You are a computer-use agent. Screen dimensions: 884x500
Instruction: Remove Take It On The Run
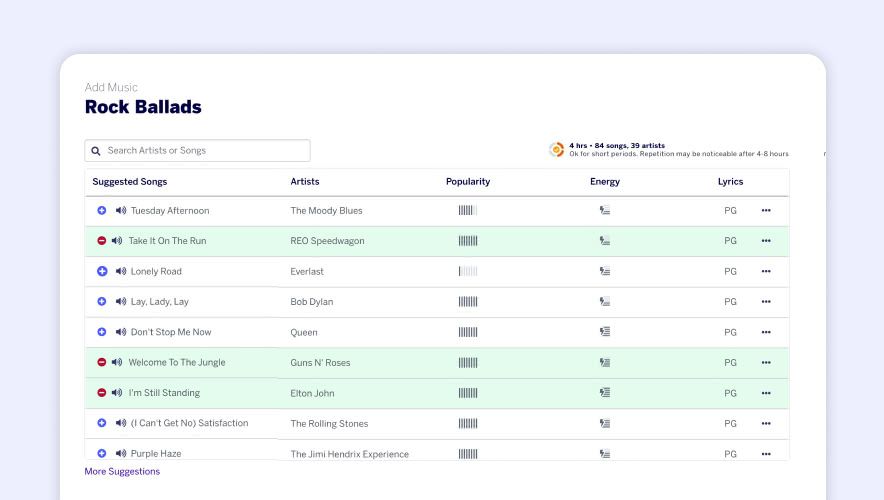[101, 241]
